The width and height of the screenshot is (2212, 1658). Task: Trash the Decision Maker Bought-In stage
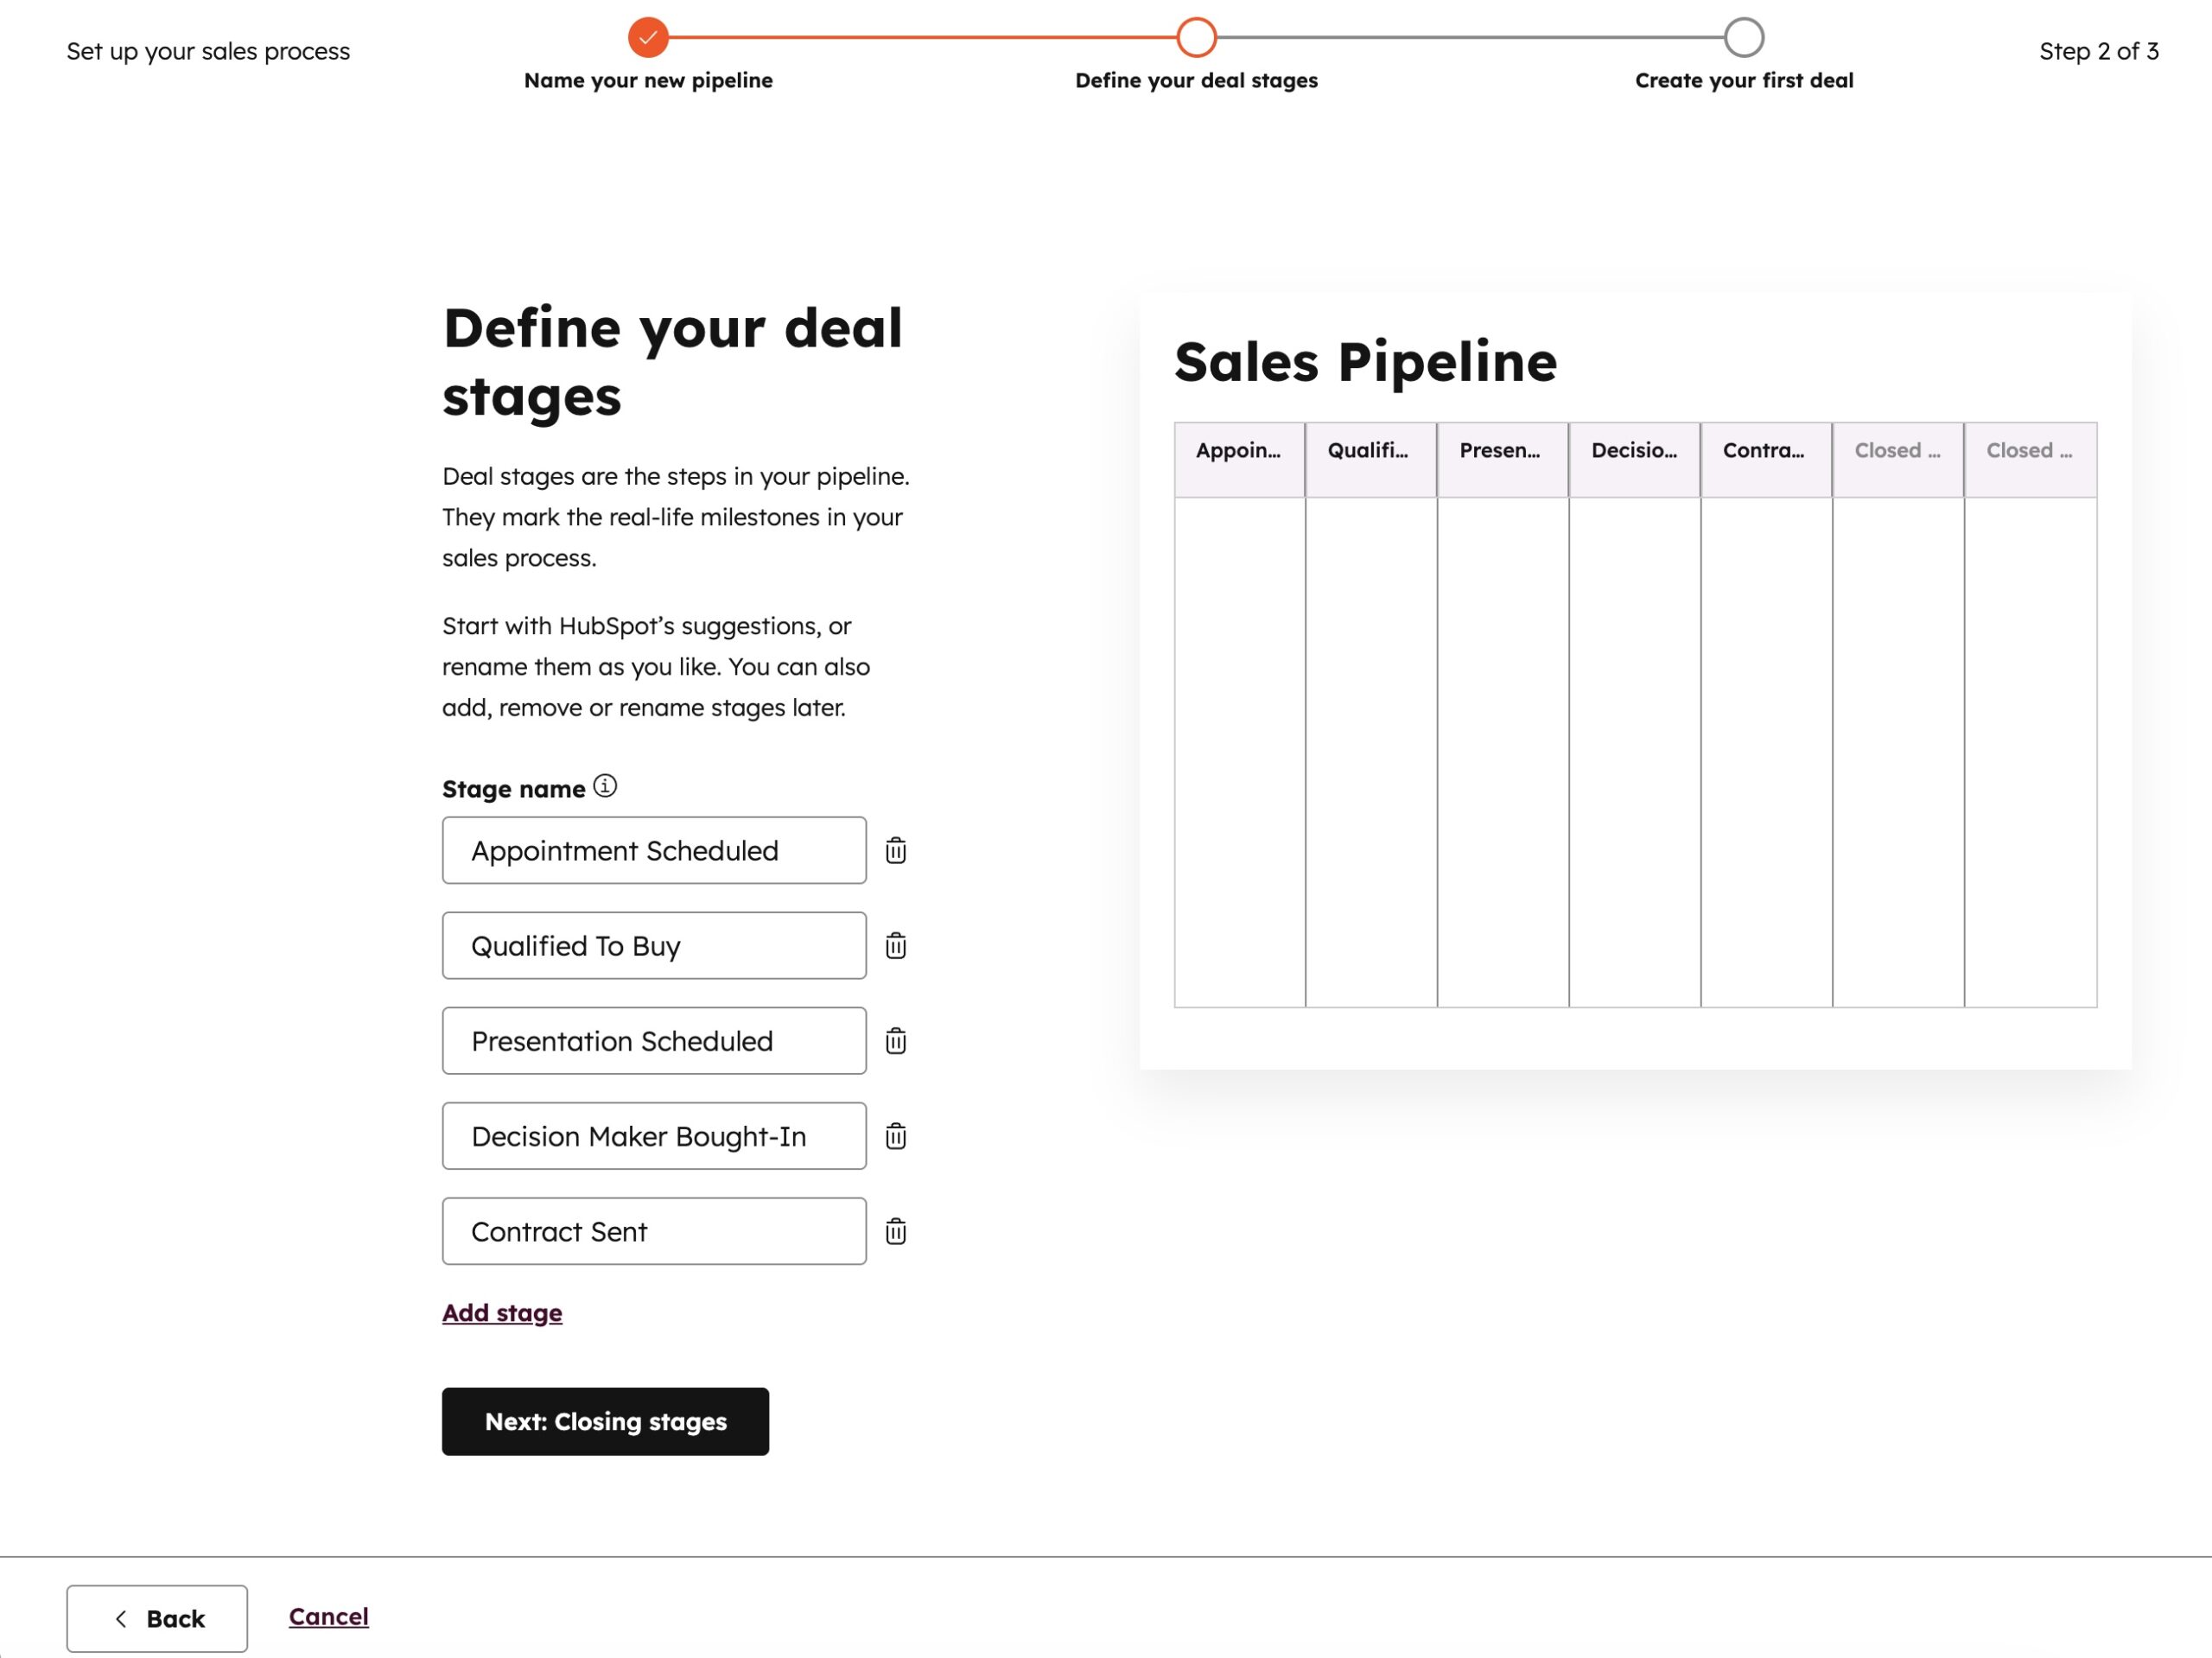(895, 1136)
